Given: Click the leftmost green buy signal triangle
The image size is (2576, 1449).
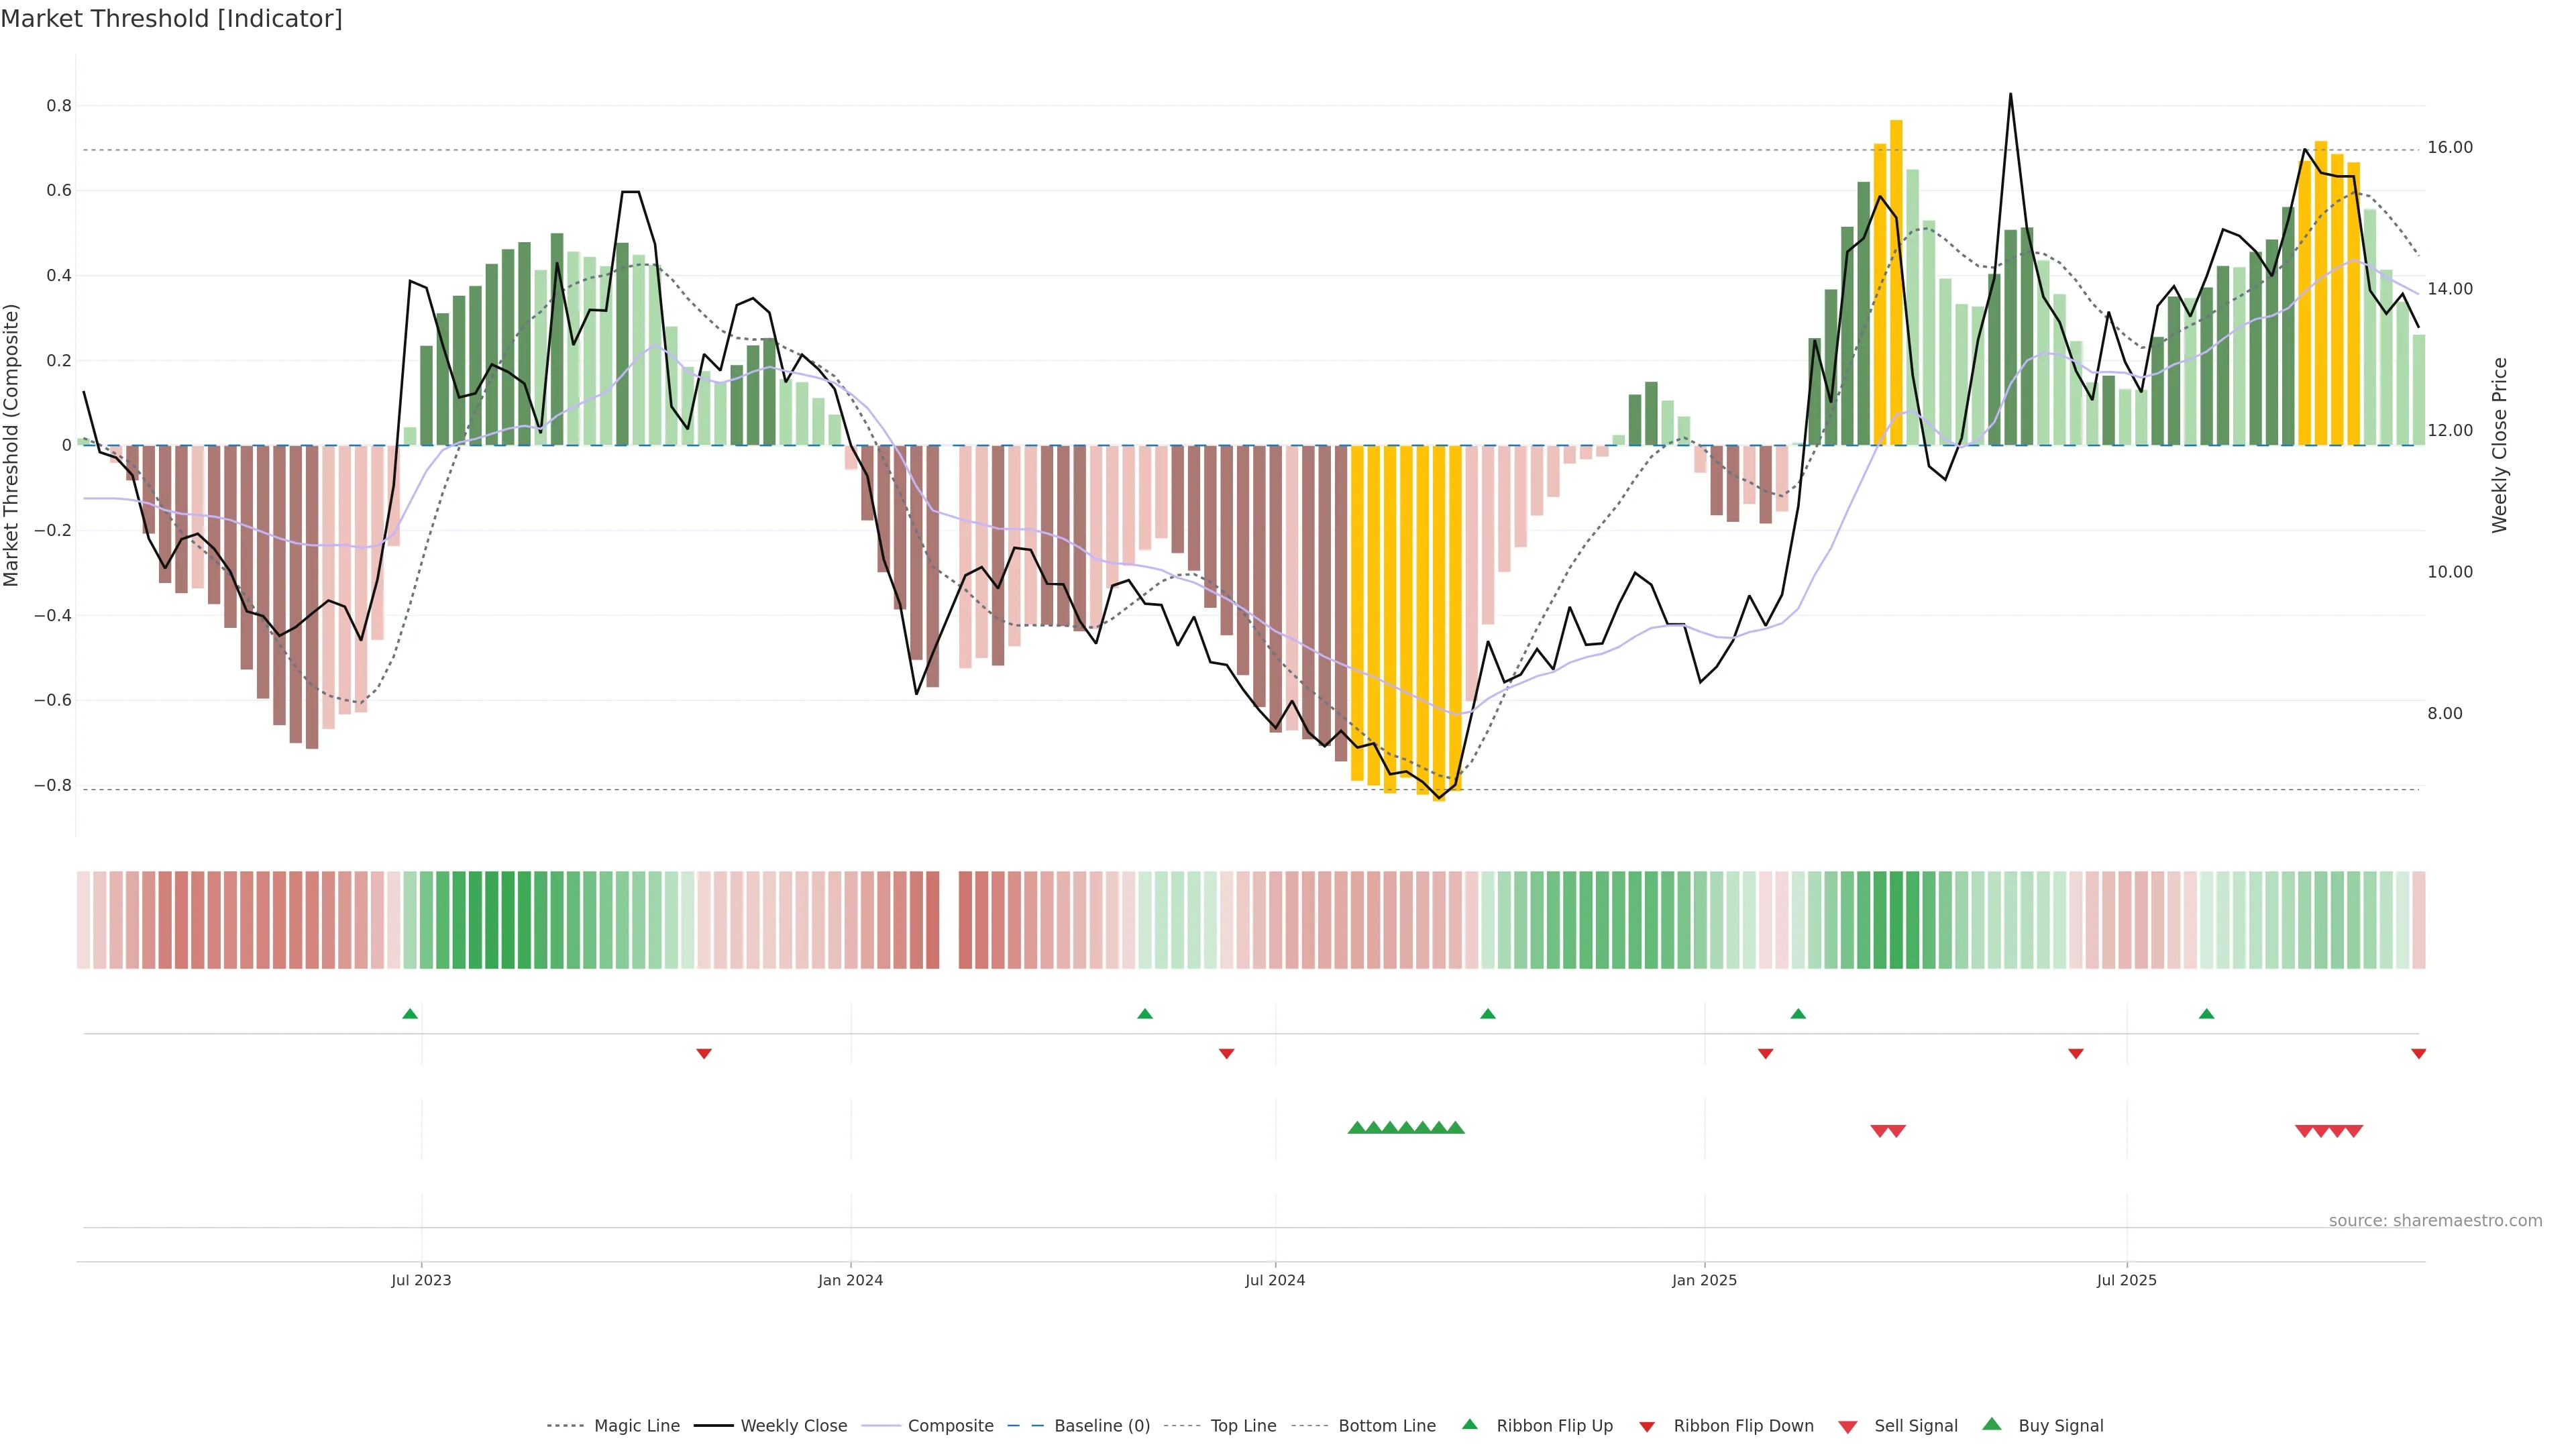Looking at the screenshot, I should click(x=1357, y=1128).
